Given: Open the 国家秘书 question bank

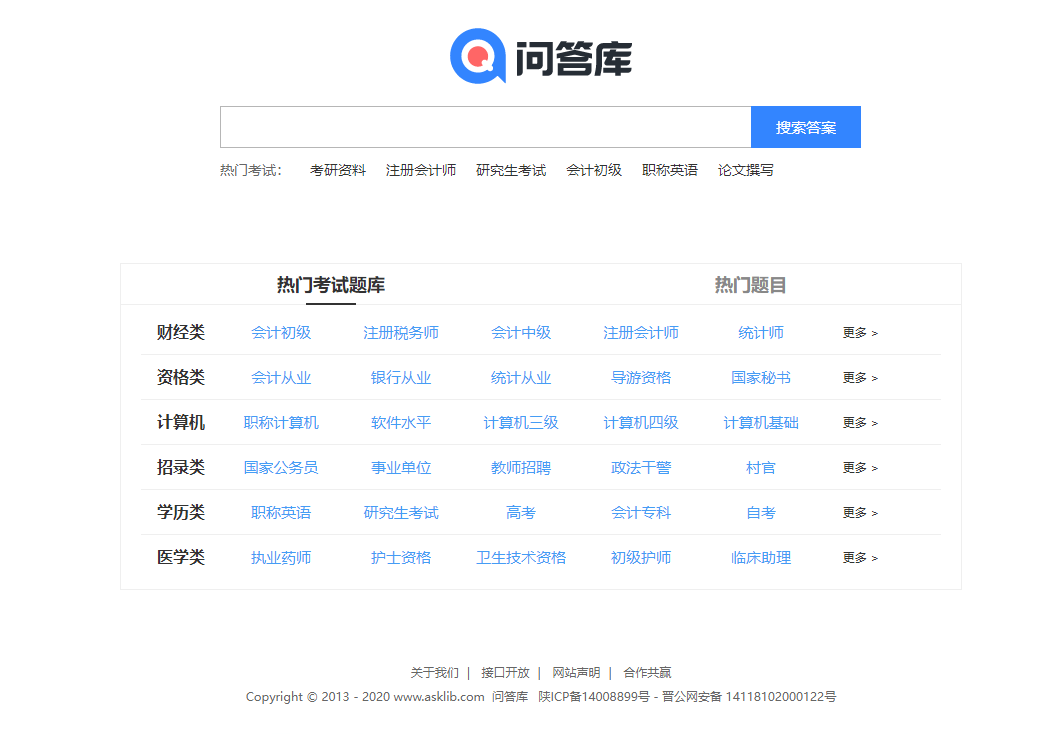Looking at the screenshot, I should click(x=761, y=378).
